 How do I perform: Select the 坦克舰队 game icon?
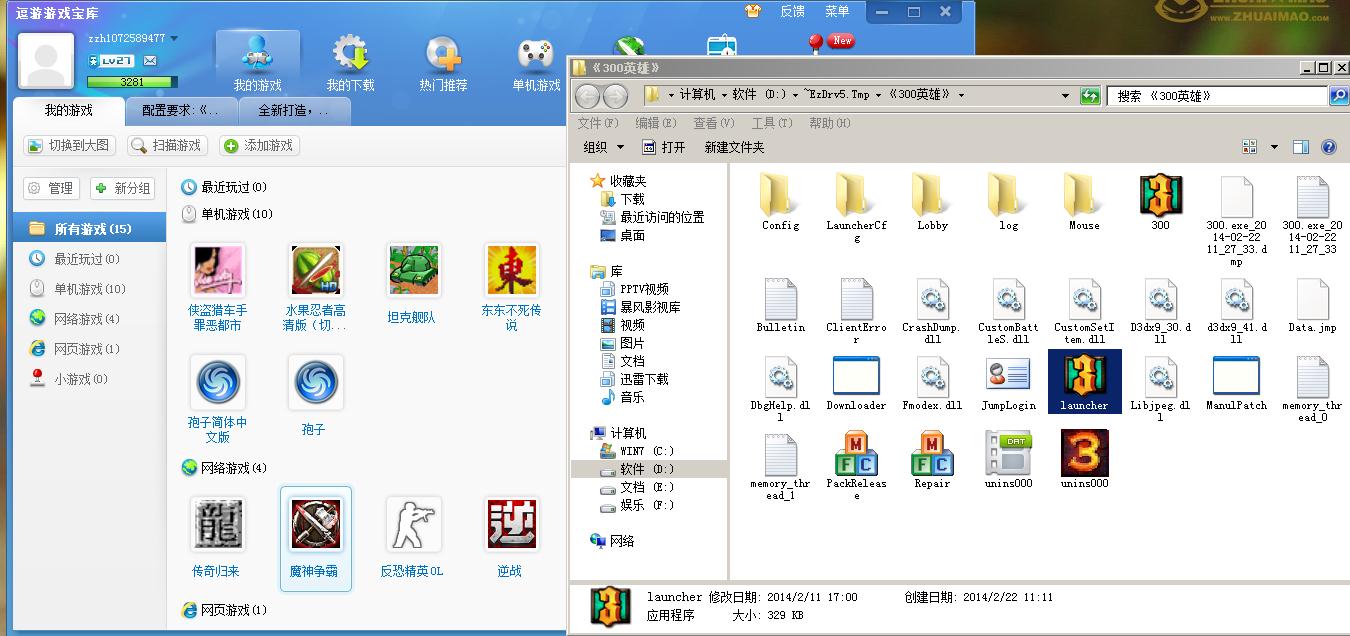tap(414, 270)
